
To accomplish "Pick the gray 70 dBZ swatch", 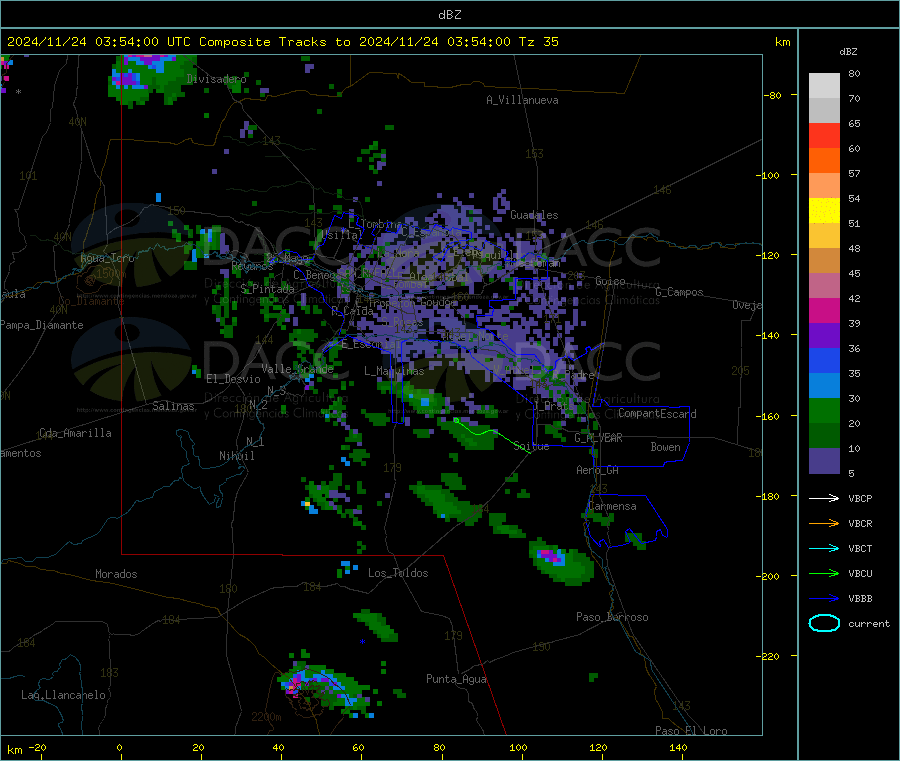I will (824, 86).
